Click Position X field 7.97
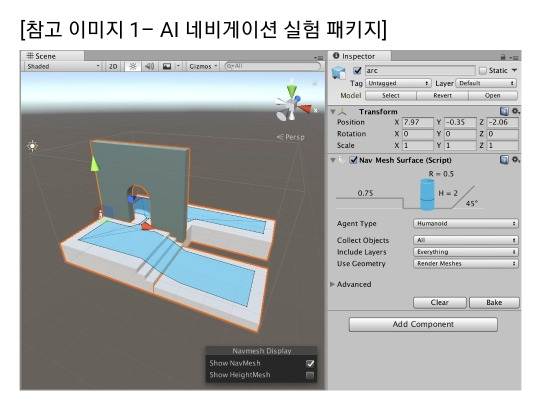Screen dimensions: 540x397 point(418,122)
